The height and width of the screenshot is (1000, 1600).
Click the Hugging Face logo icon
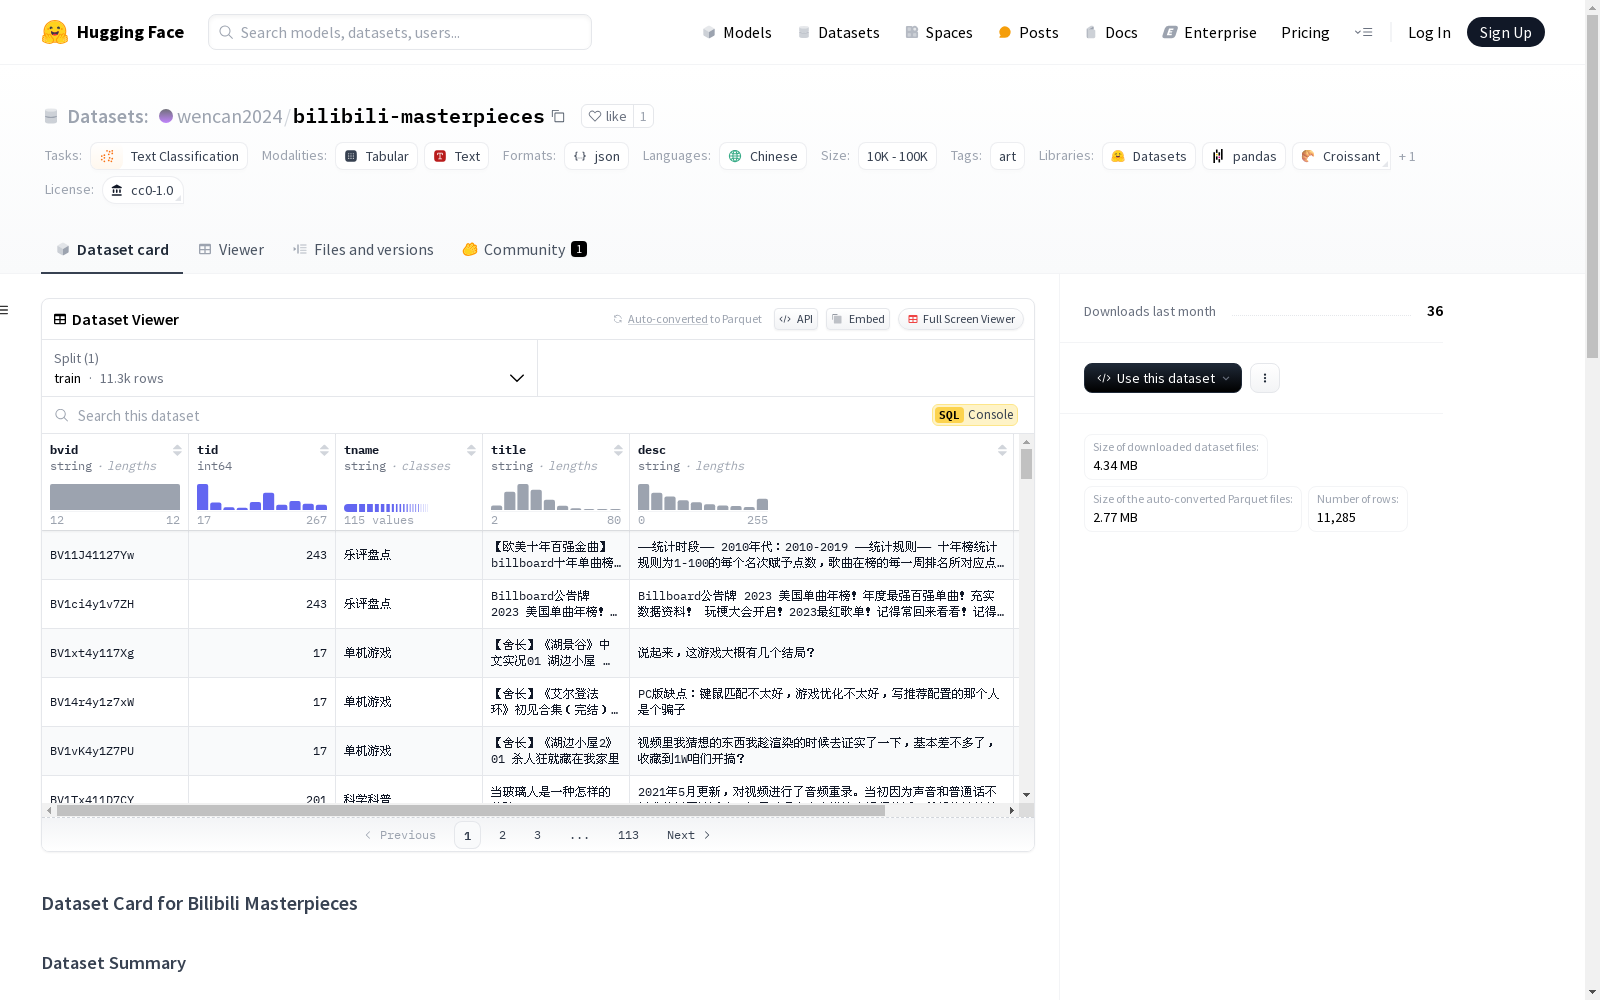[55, 32]
